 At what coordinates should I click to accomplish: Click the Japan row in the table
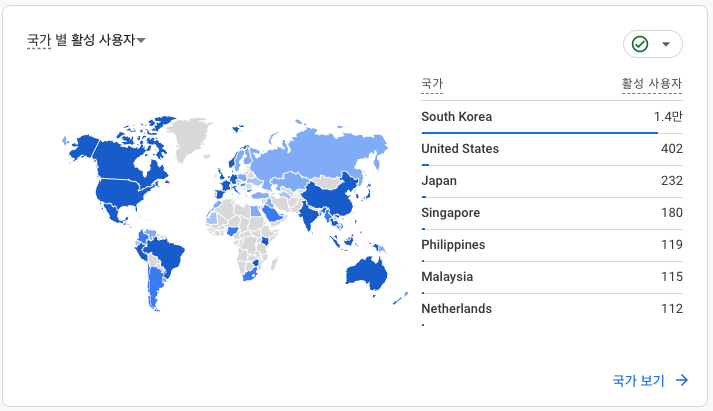tap(552, 181)
